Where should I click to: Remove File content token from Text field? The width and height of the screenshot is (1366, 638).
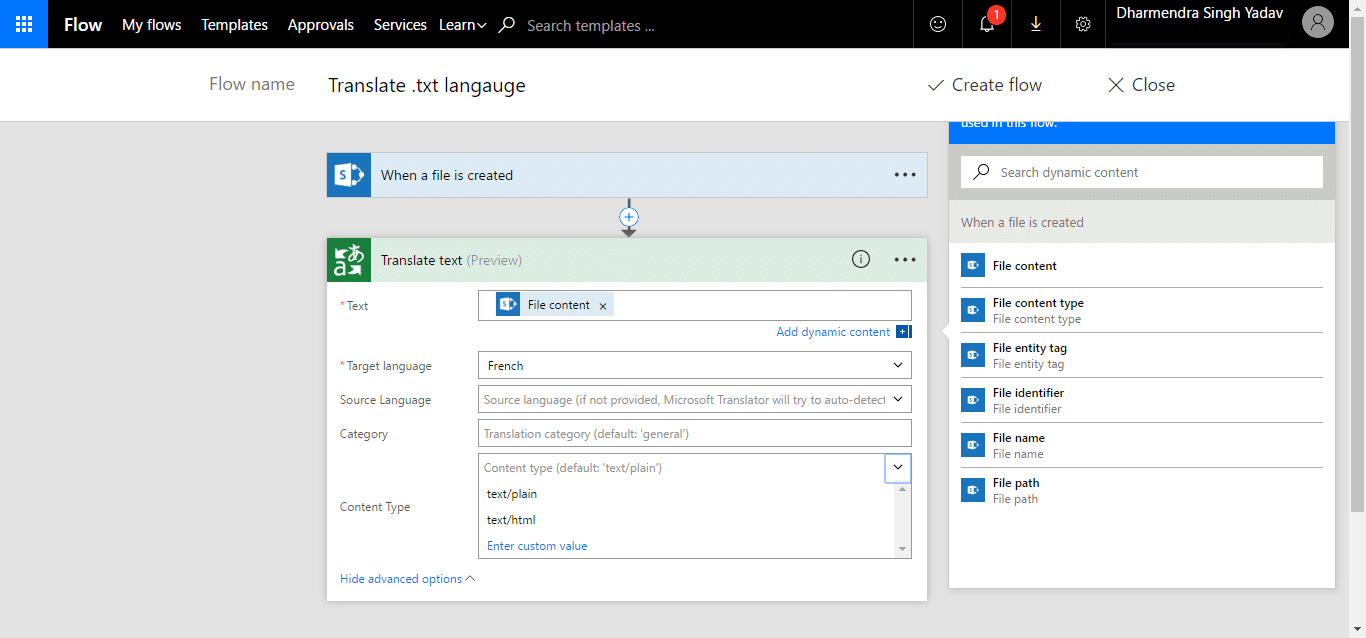(x=602, y=306)
